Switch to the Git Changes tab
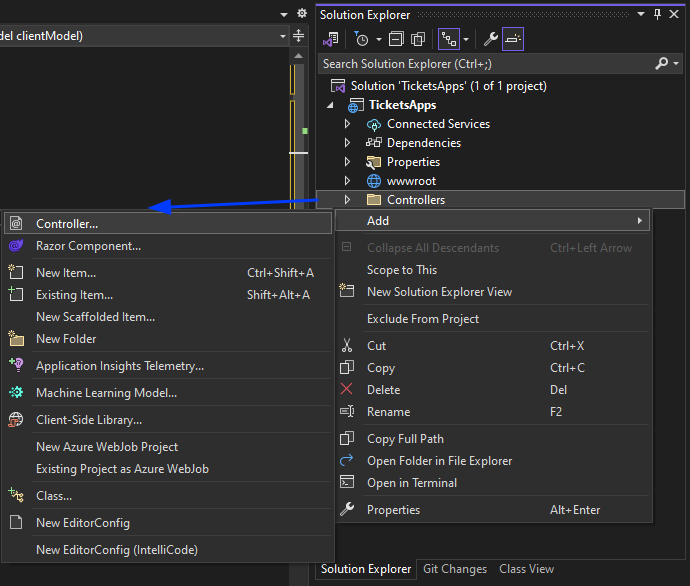This screenshot has height=586, width=690. tap(455, 569)
